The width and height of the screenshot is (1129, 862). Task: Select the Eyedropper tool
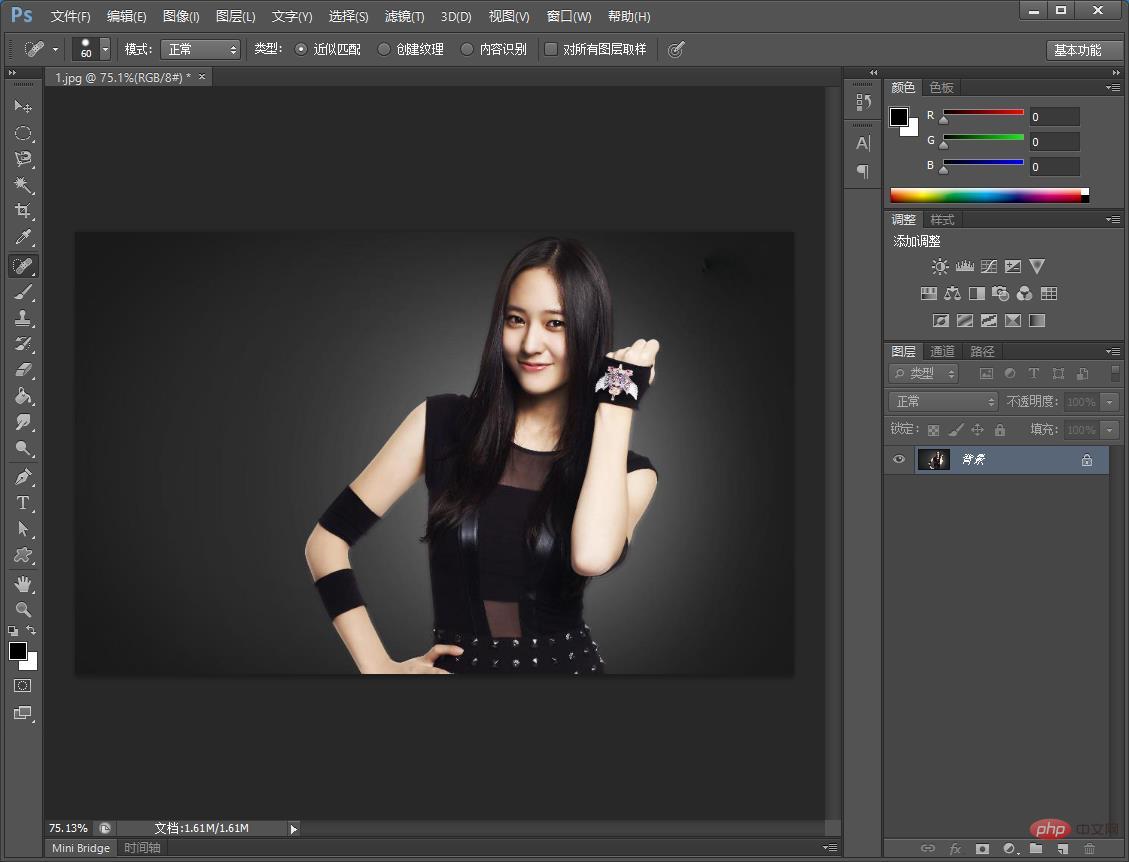[23, 237]
